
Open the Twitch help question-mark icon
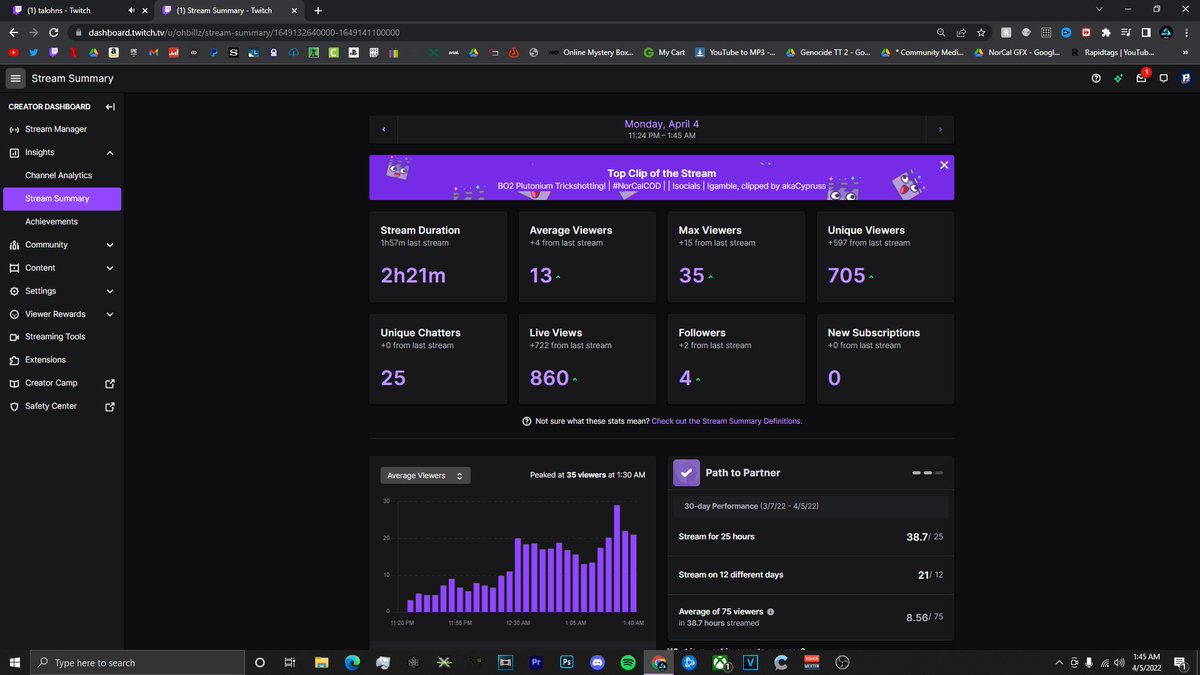click(1096, 78)
